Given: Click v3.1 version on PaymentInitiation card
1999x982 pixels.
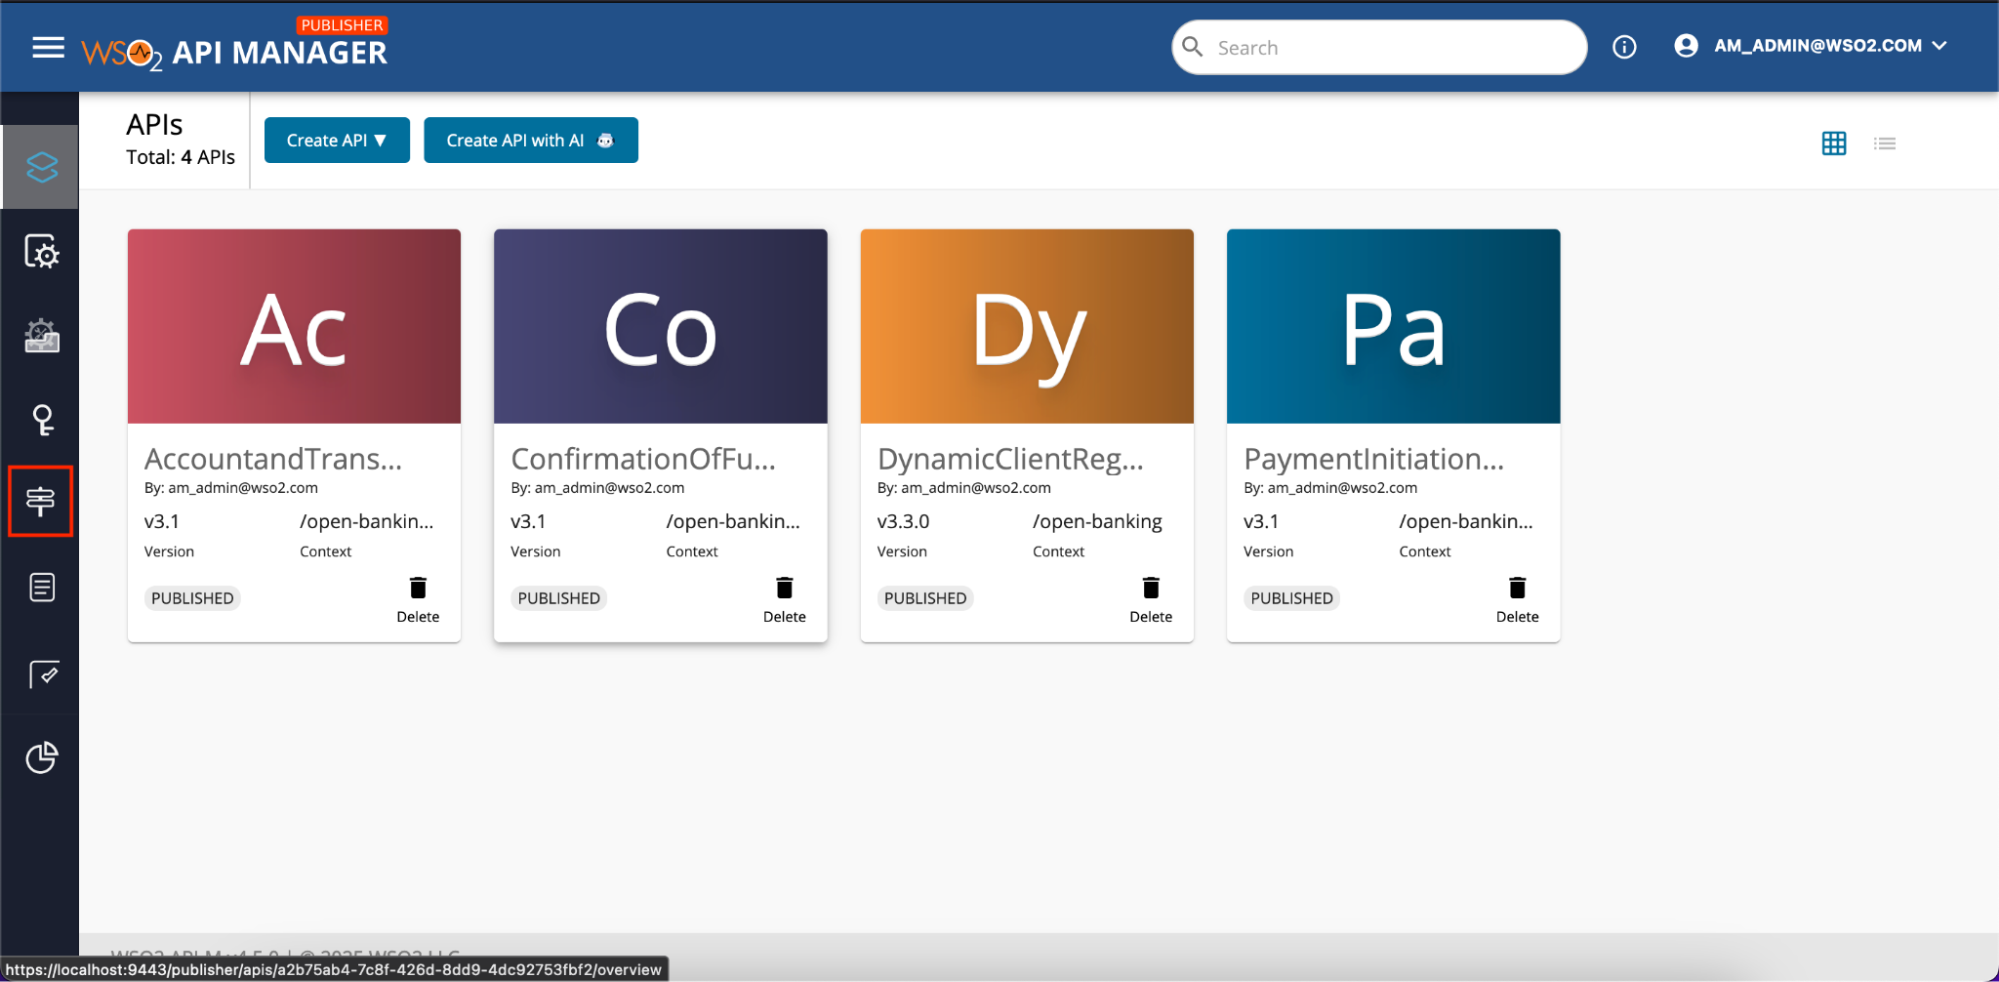Looking at the screenshot, I should pos(1261,521).
